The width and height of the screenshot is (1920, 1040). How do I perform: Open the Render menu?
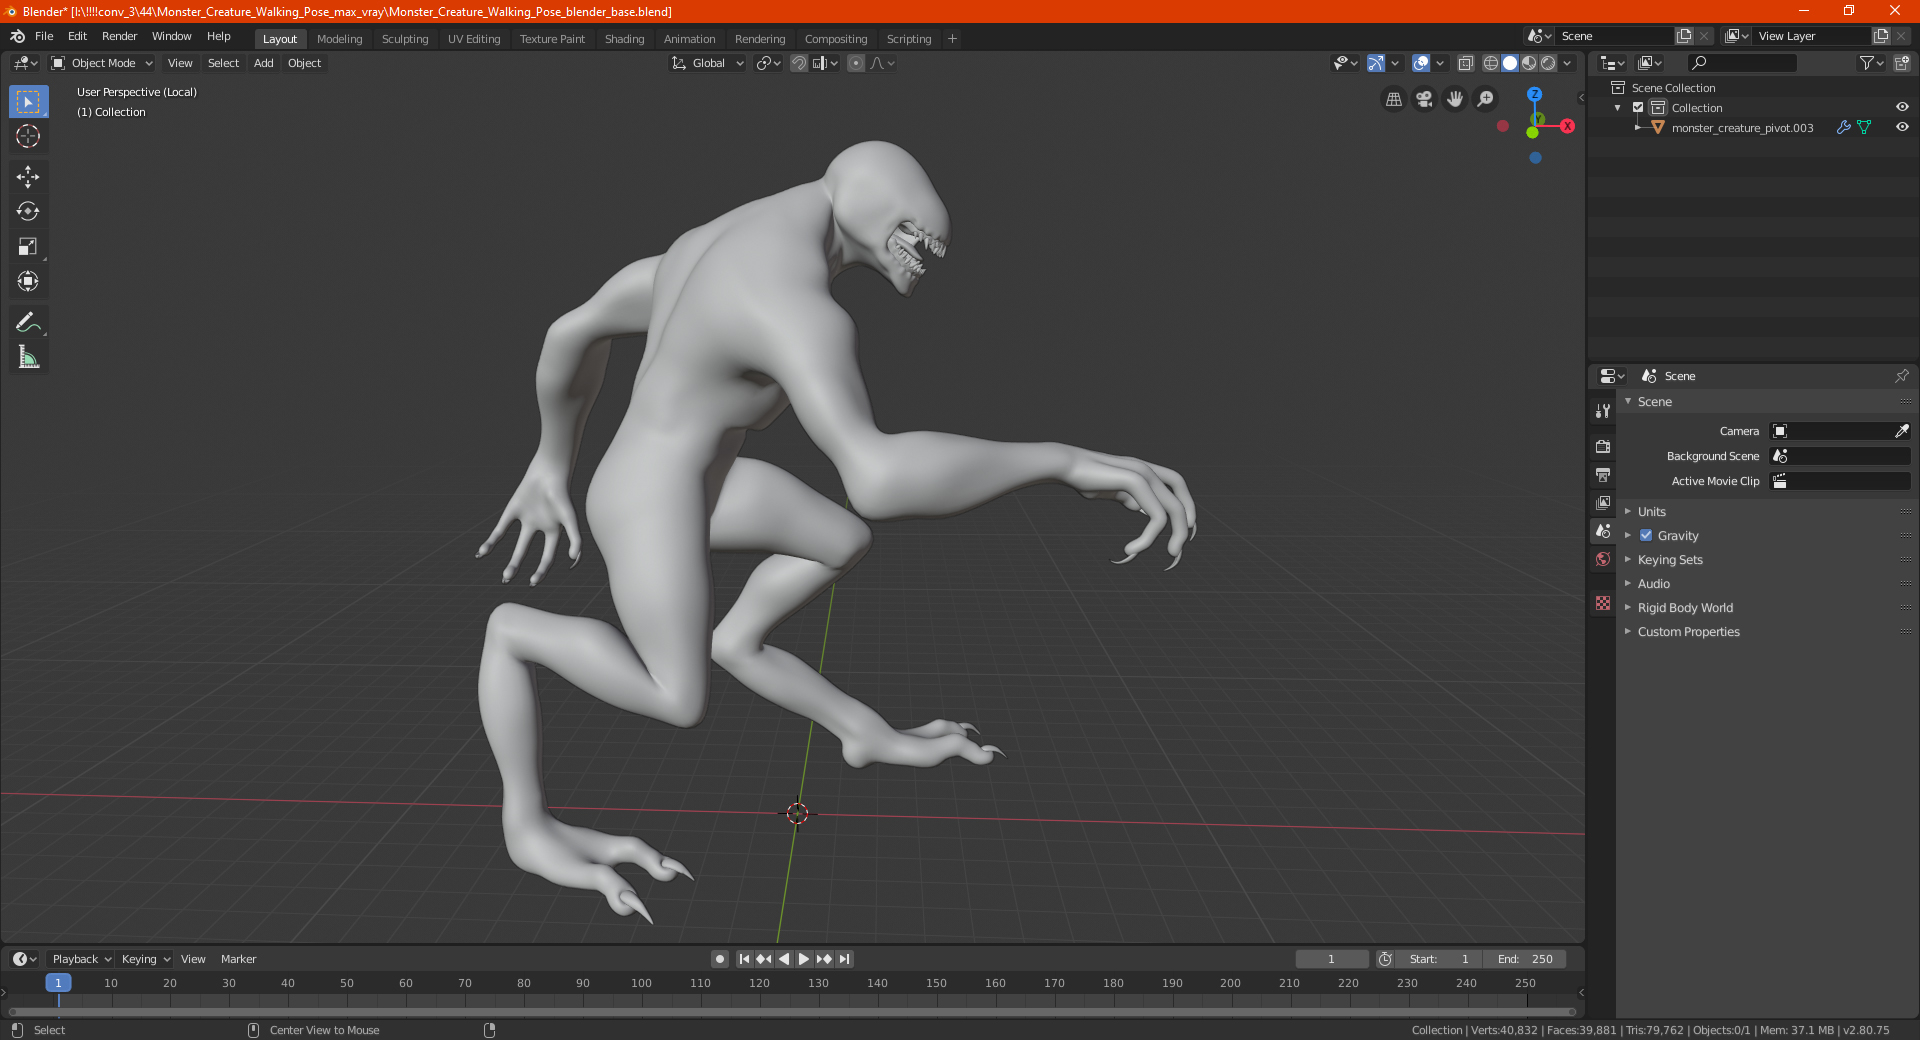click(120, 36)
